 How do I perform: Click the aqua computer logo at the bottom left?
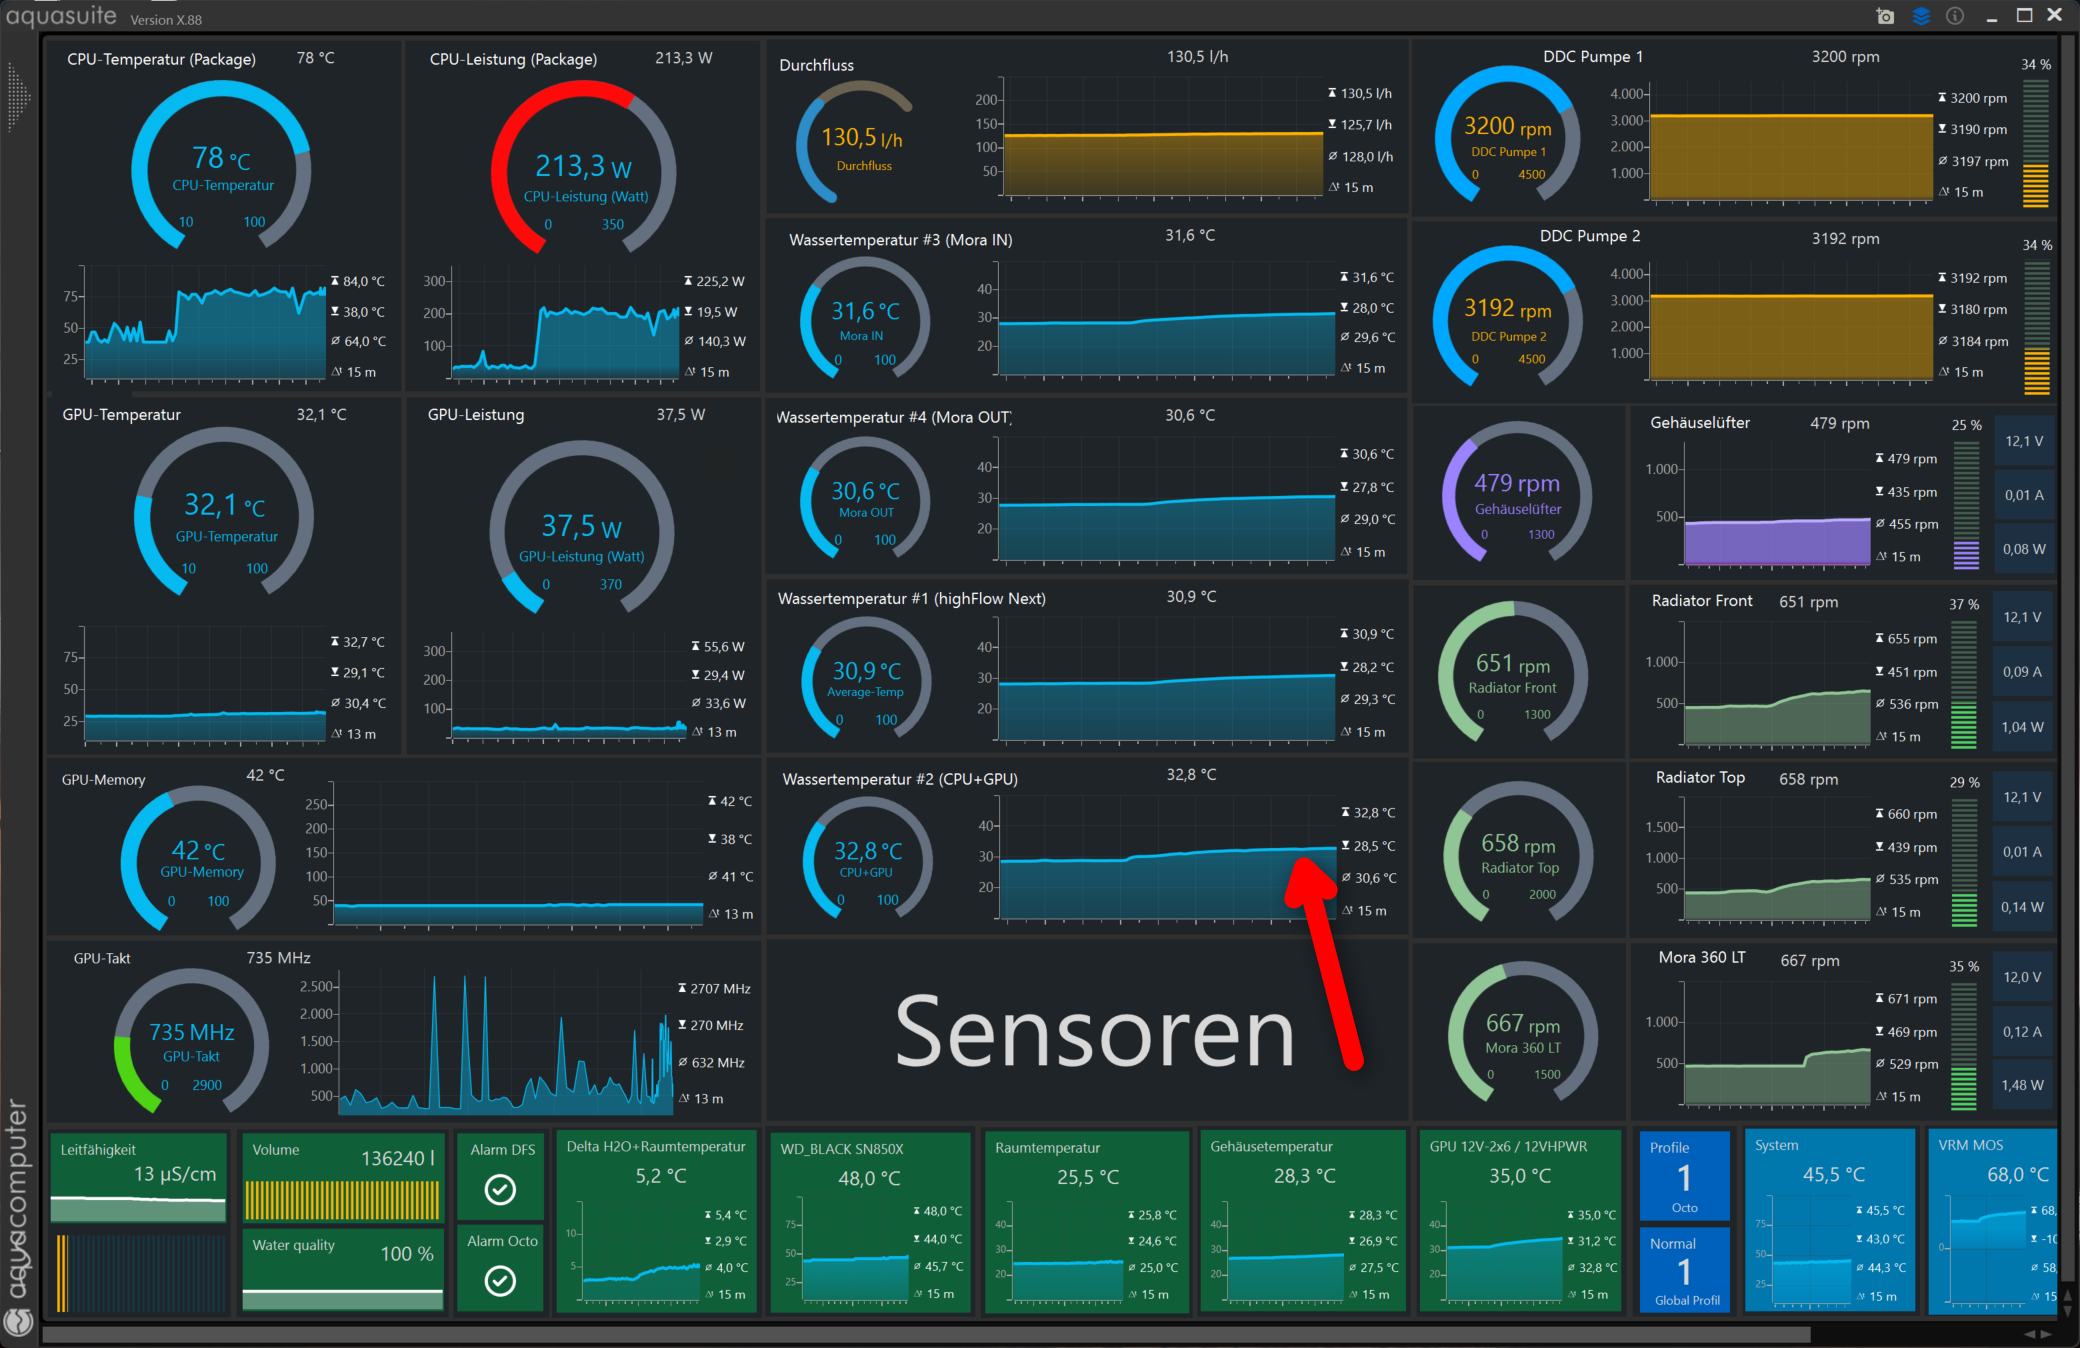pyautogui.click(x=18, y=1322)
